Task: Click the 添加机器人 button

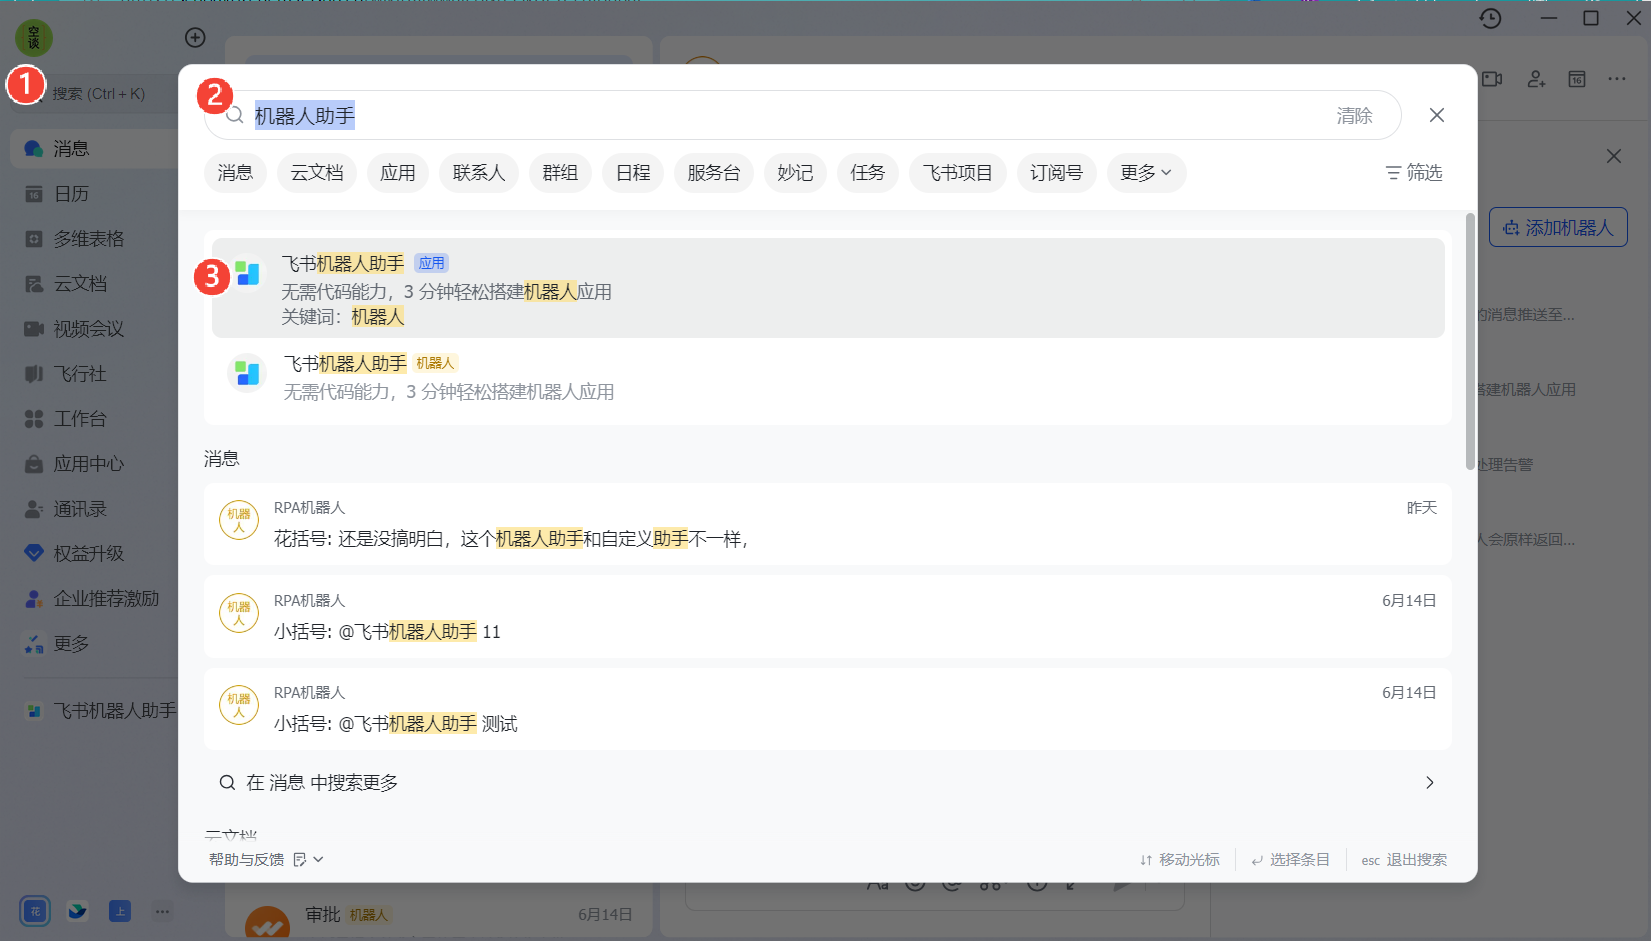Action: tap(1557, 228)
